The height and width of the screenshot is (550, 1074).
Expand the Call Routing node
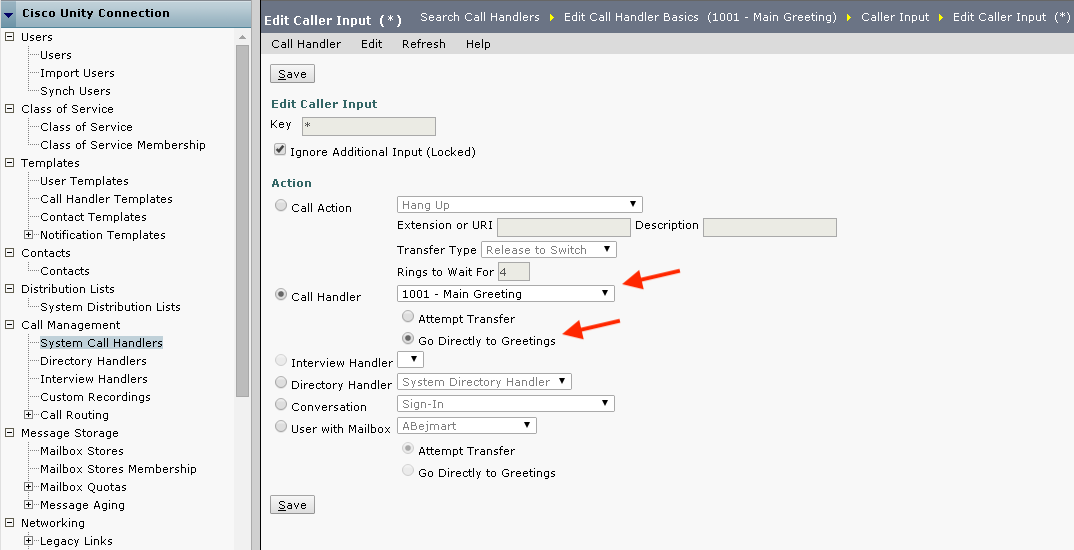point(29,415)
